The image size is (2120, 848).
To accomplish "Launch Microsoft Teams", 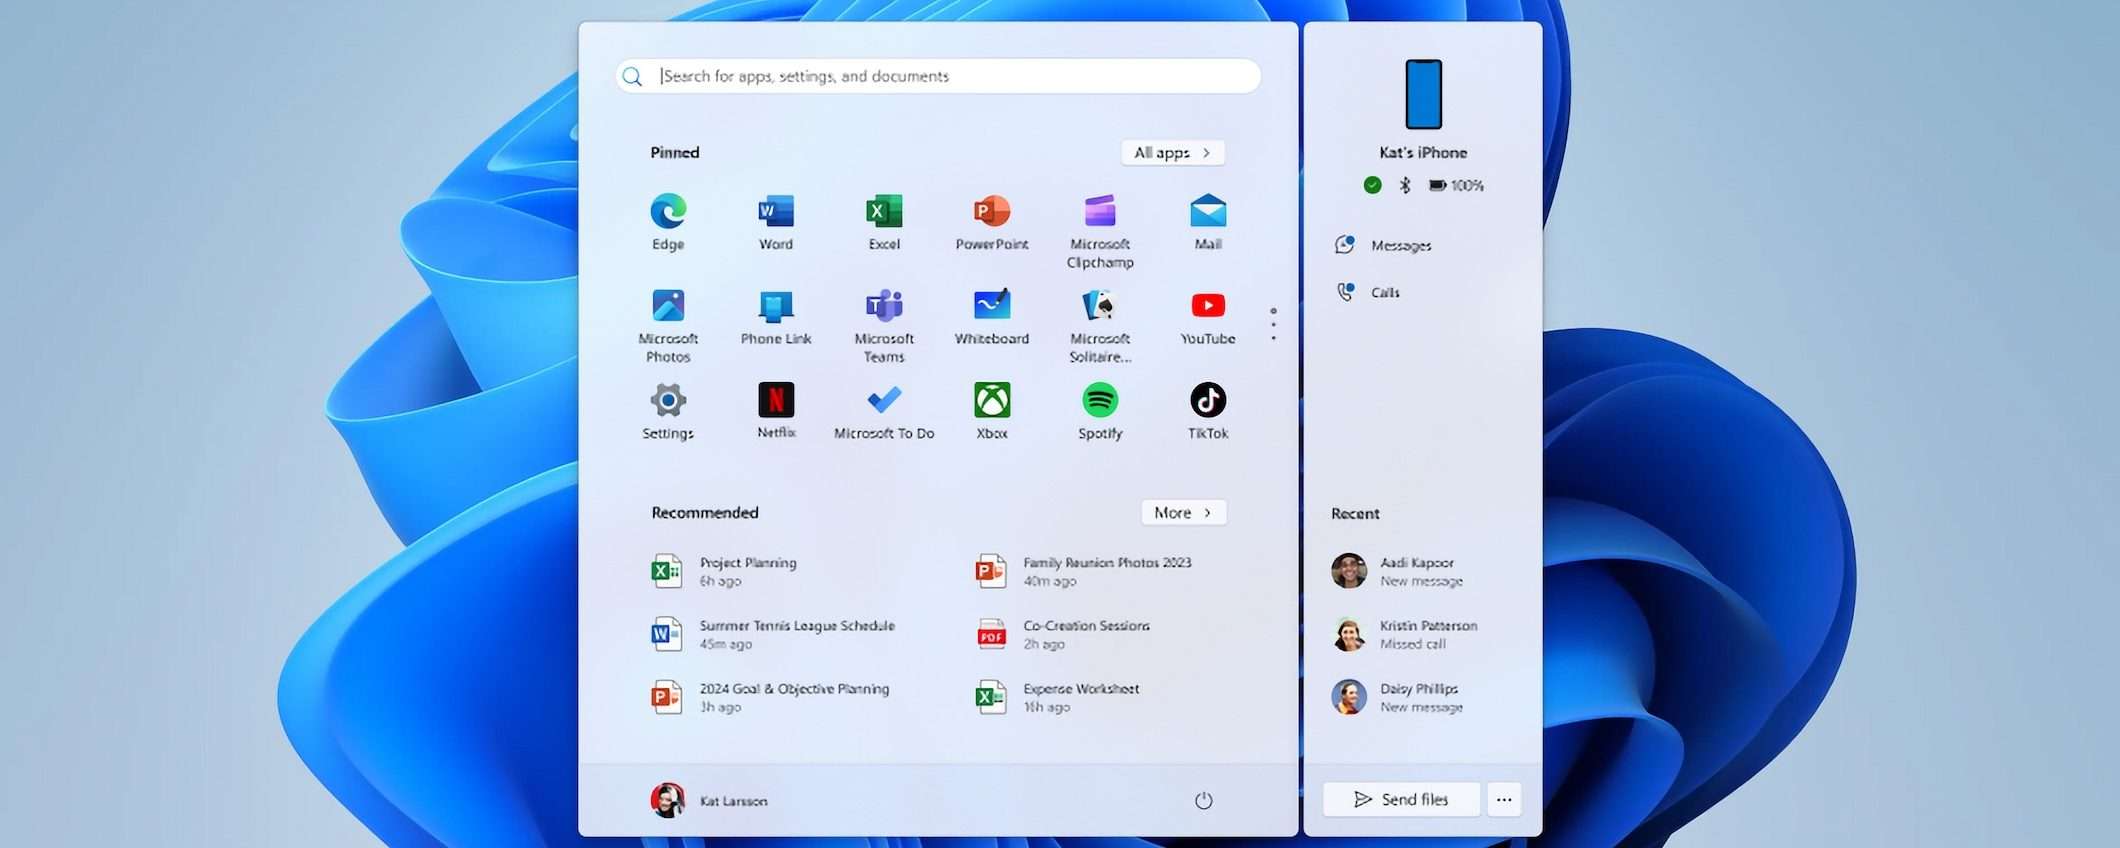I will click(884, 326).
